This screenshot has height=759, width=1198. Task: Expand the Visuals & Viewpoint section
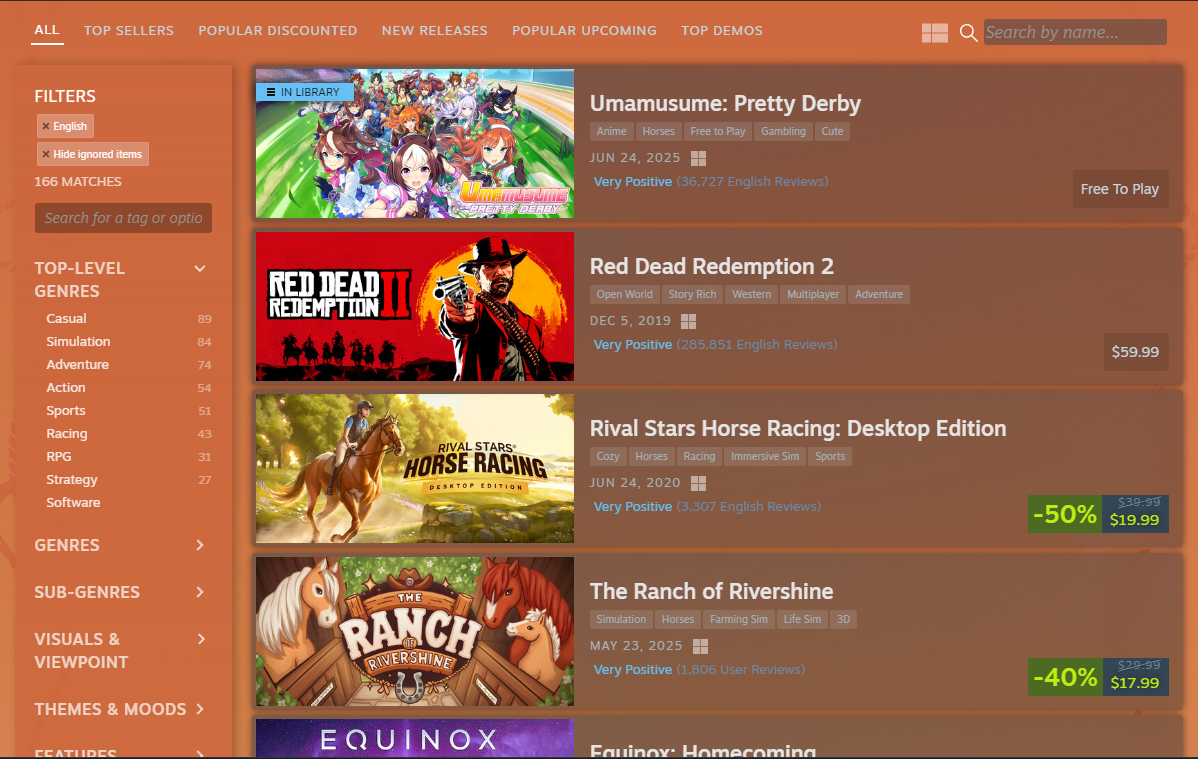200,639
